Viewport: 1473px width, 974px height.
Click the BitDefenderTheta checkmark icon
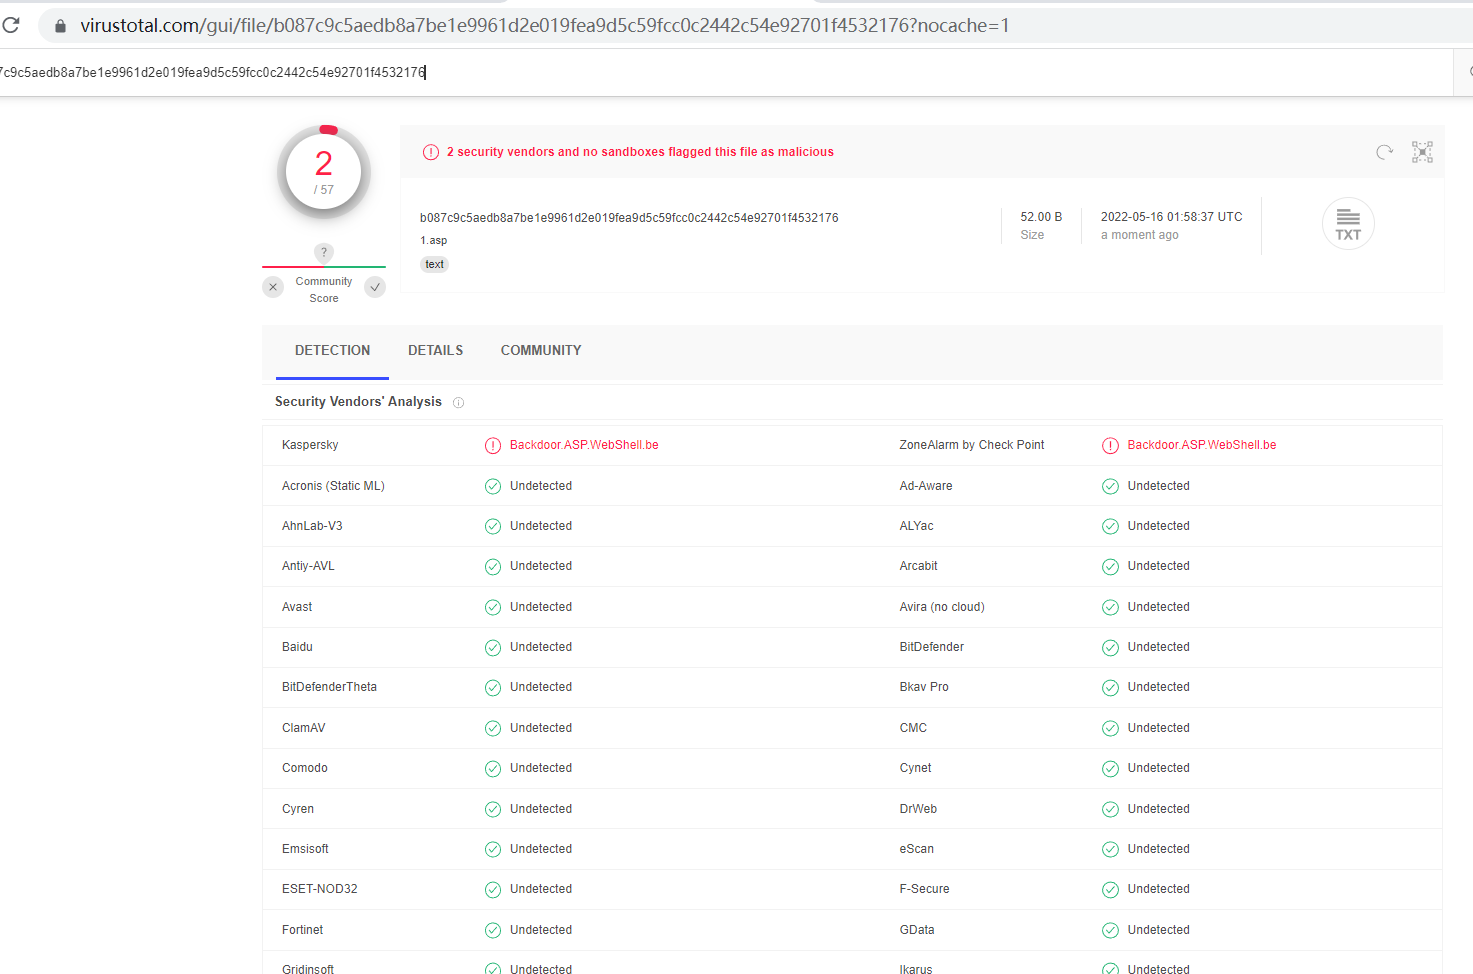click(x=493, y=688)
